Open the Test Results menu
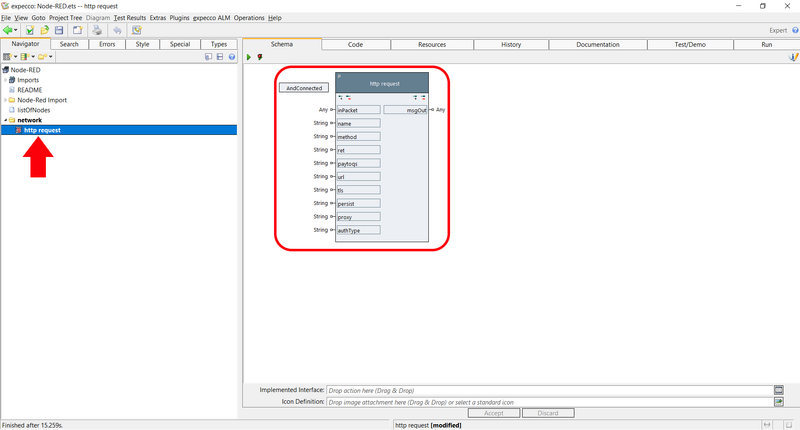This screenshot has height=430, width=800. [x=130, y=18]
